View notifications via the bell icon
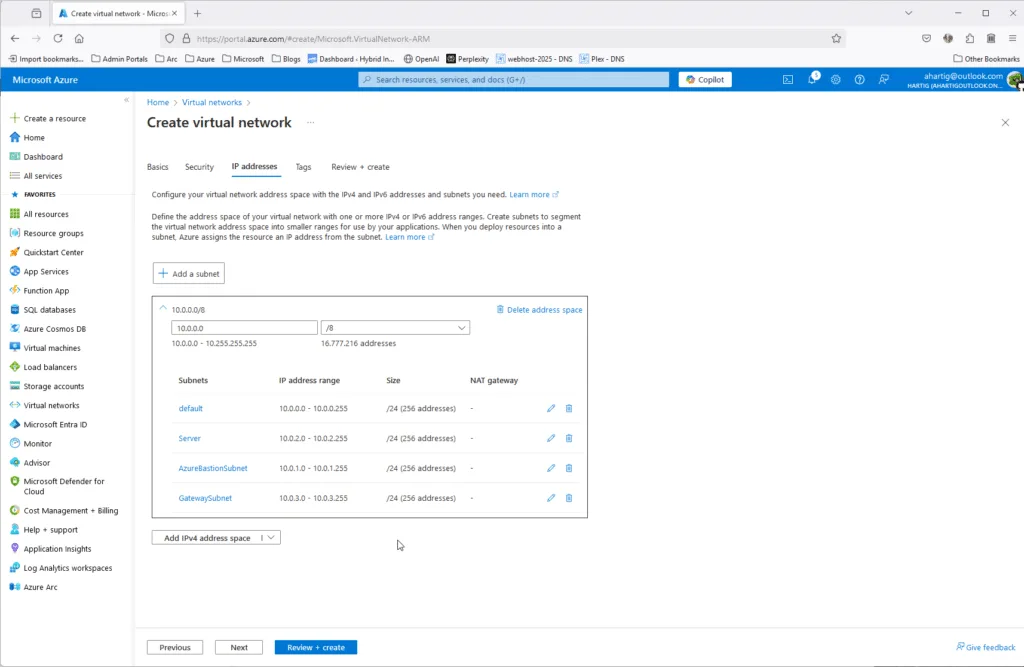The width and height of the screenshot is (1024, 667). tap(812, 79)
